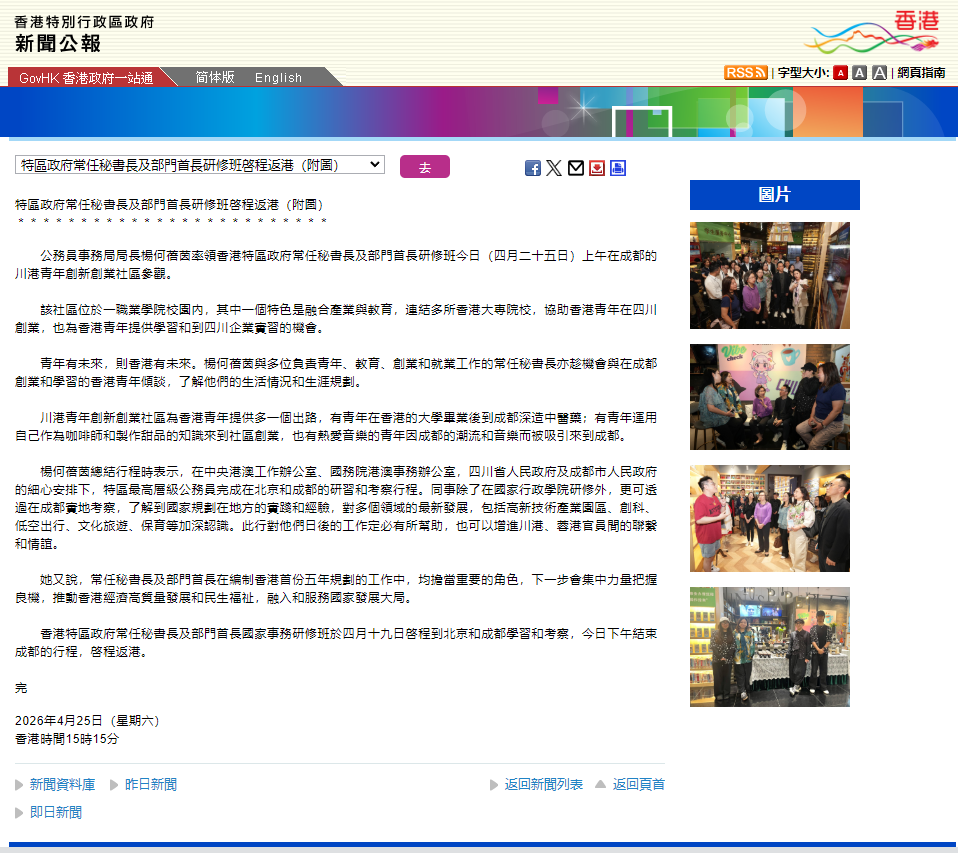This screenshot has height=853, width=958.
Task: Open the orange RSS feed button
Action: point(746,72)
